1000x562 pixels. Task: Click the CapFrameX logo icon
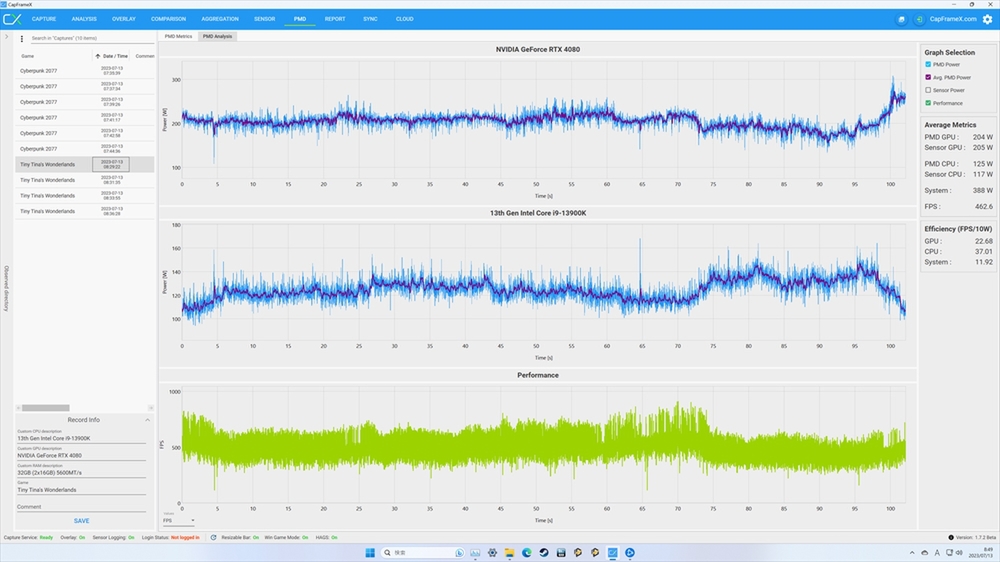12,19
